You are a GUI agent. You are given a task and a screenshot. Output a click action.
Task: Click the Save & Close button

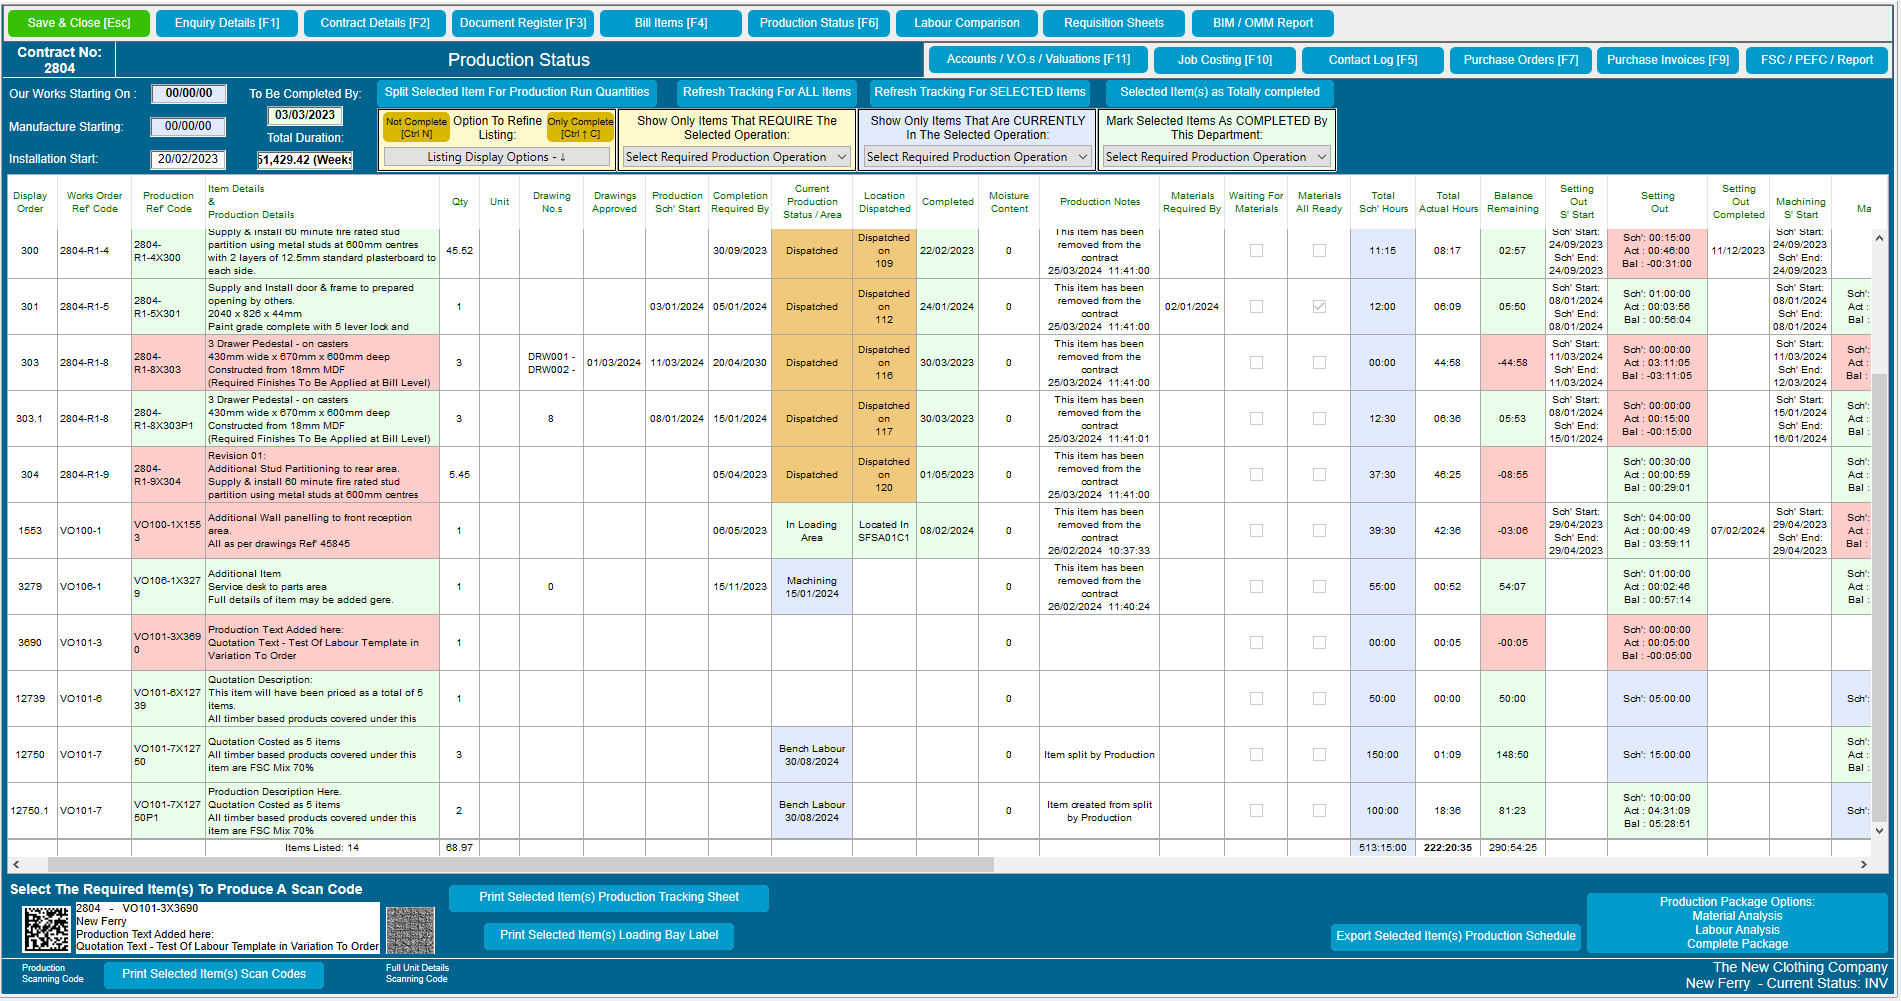78,22
